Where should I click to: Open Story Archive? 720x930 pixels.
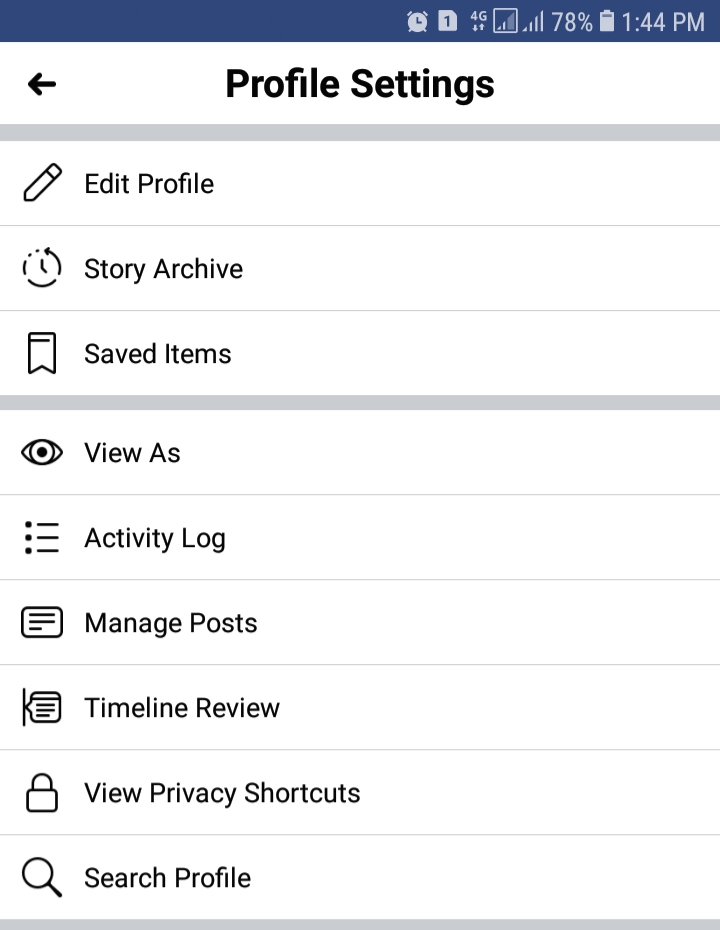[163, 269]
